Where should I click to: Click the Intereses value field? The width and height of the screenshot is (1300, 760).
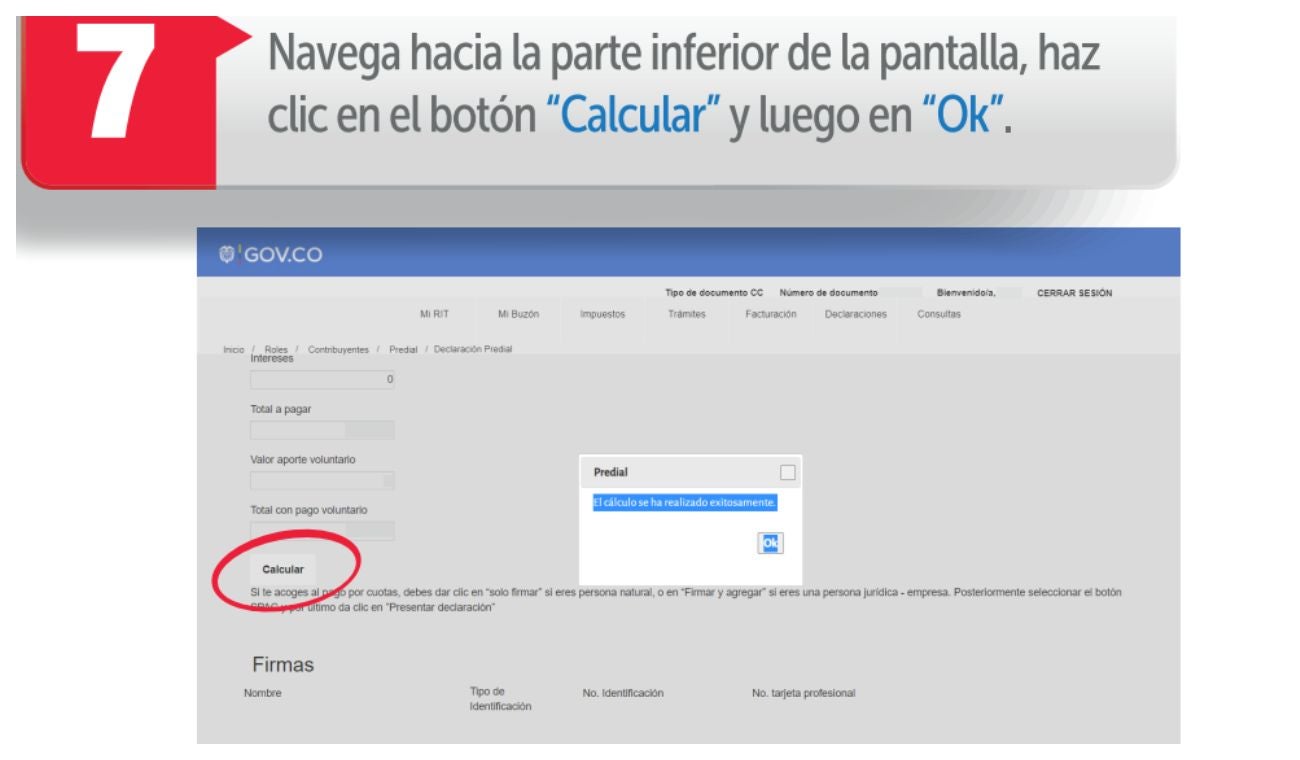click(322, 380)
